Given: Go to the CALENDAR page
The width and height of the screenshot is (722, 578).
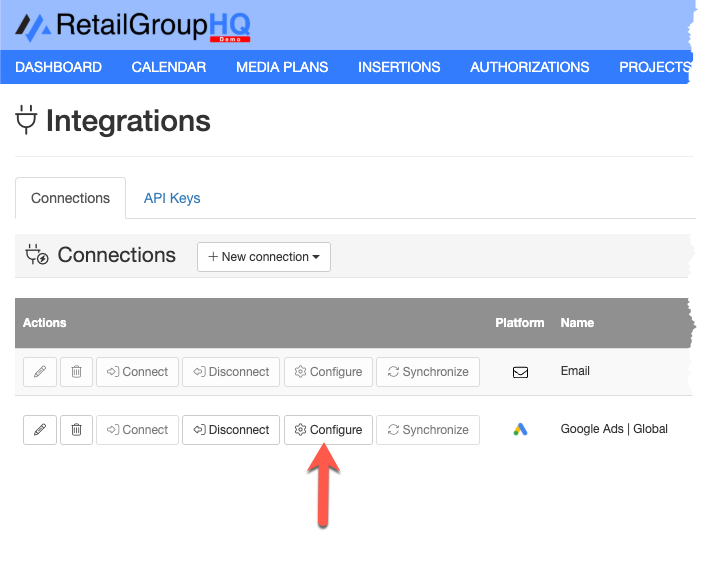Looking at the screenshot, I should coord(169,67).
